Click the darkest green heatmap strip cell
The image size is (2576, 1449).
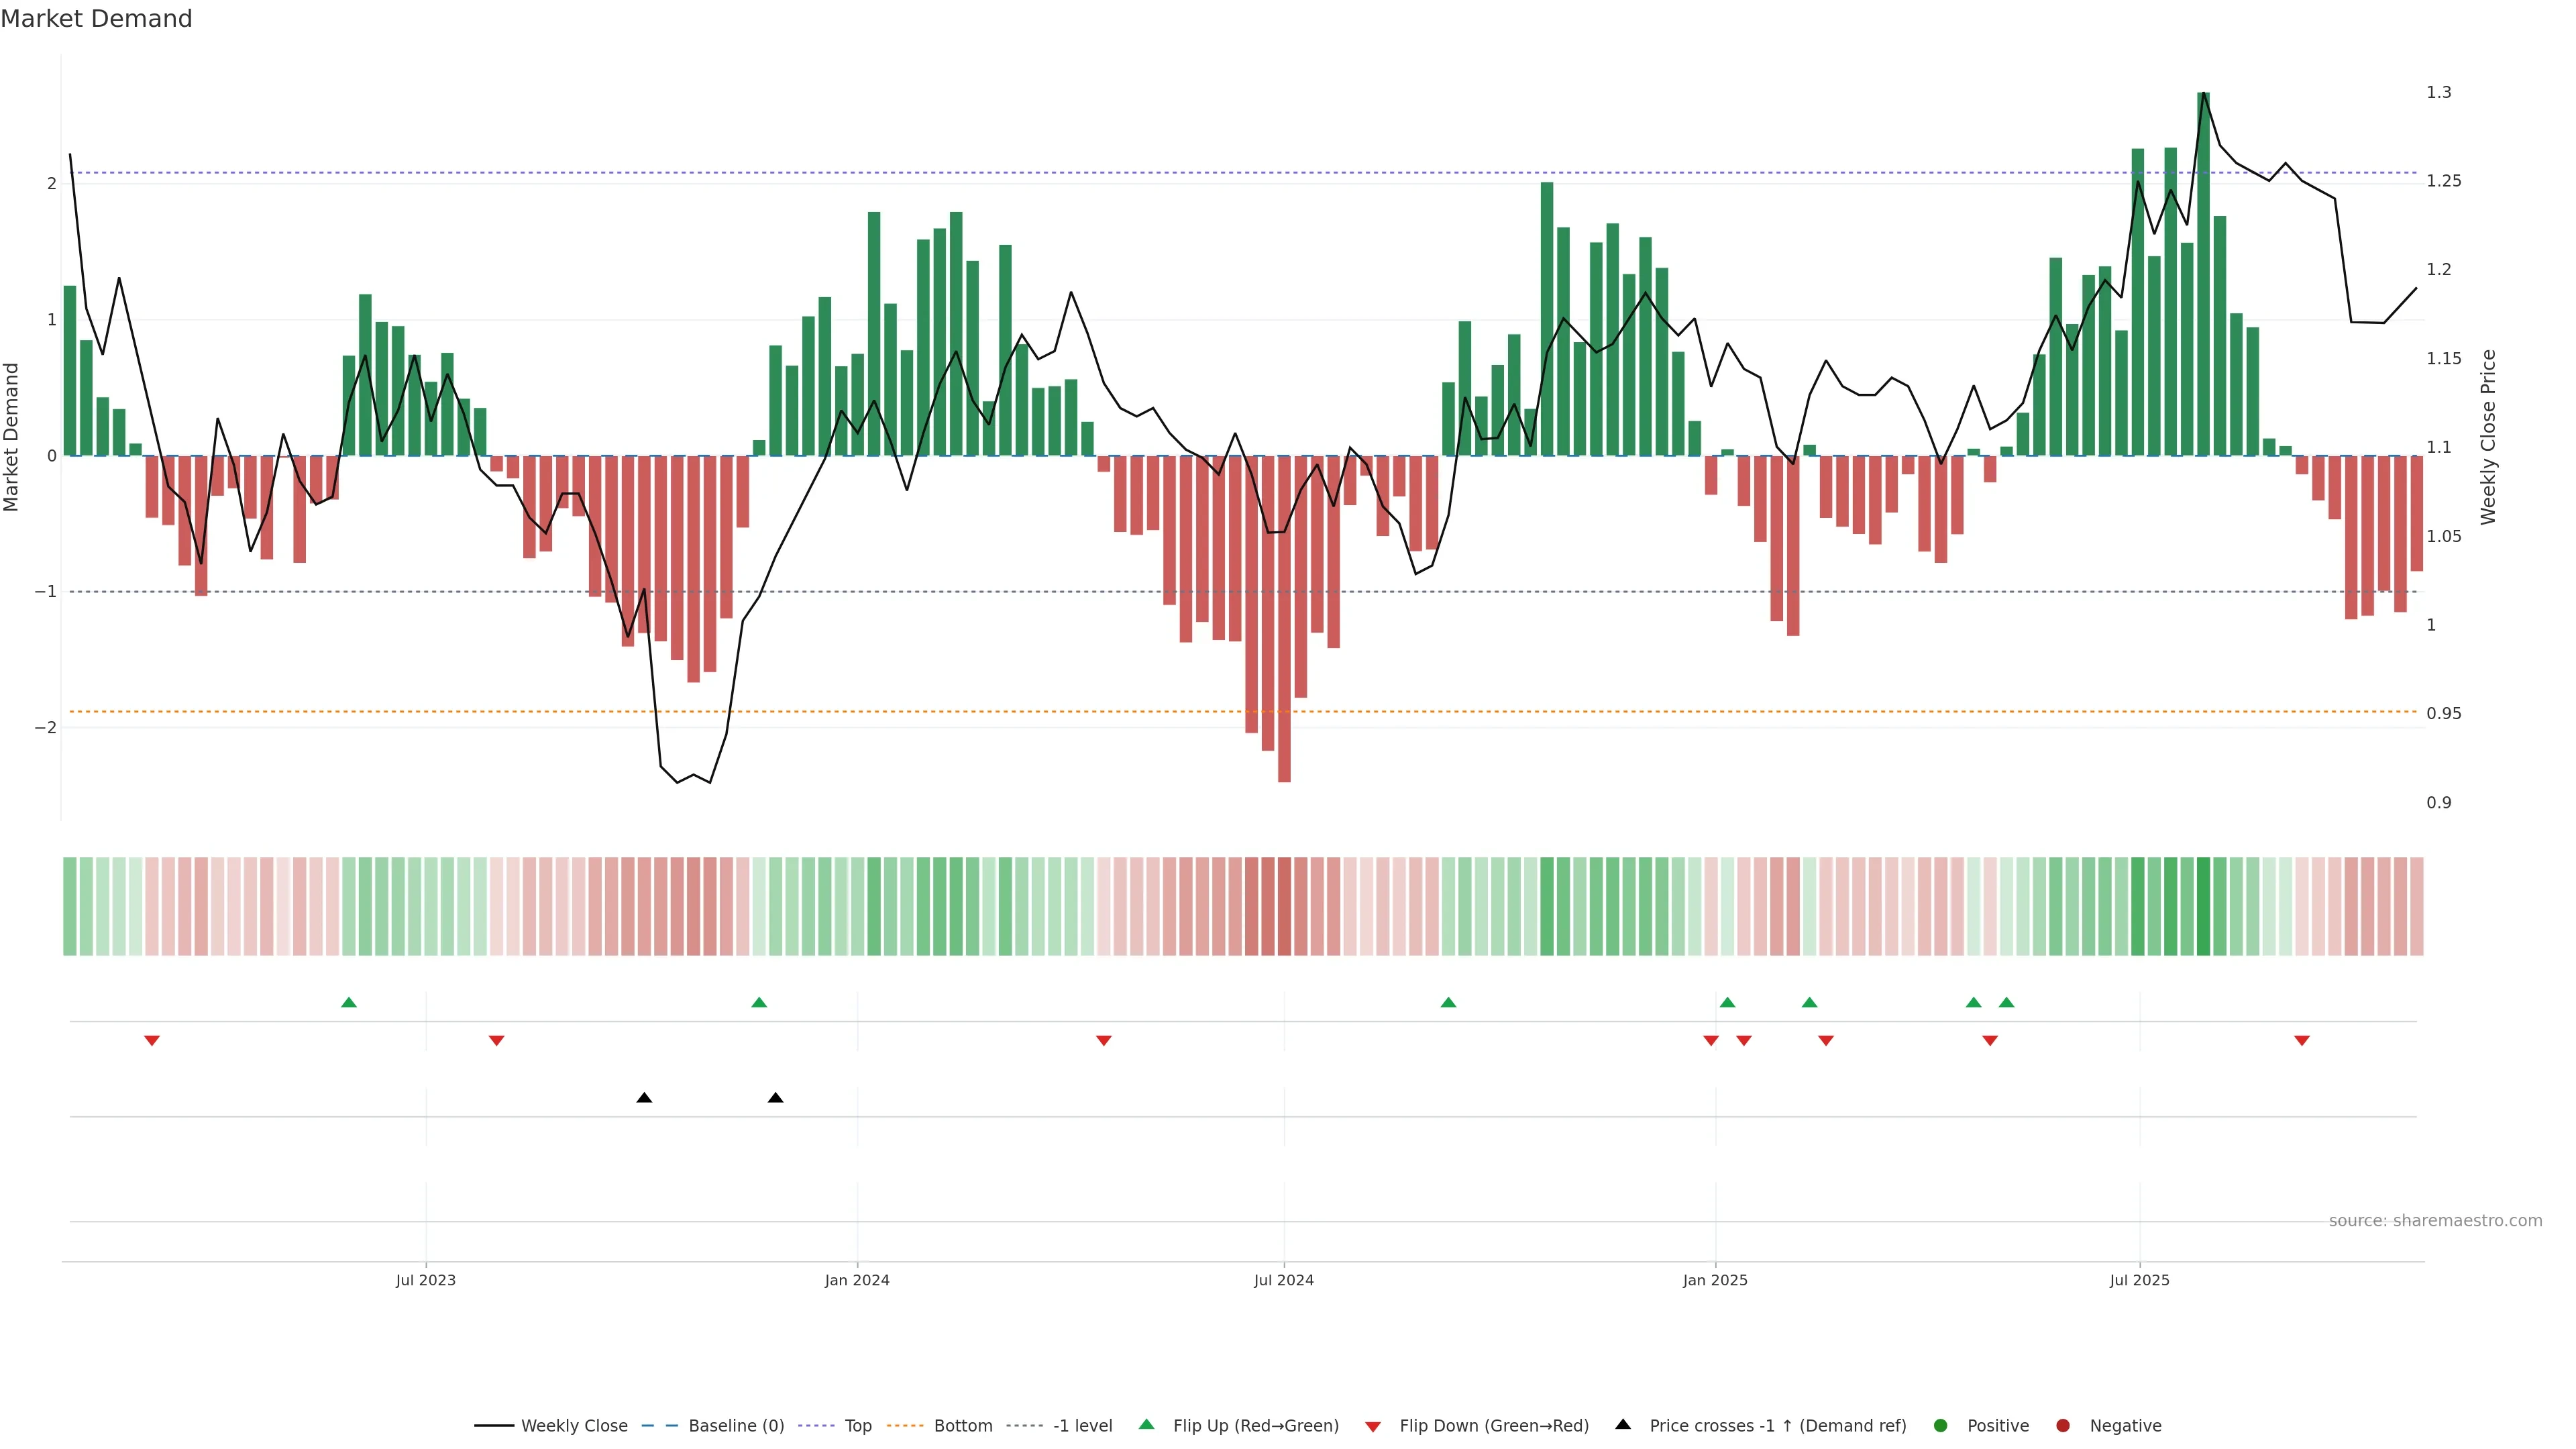click(x=2203, y=906)
